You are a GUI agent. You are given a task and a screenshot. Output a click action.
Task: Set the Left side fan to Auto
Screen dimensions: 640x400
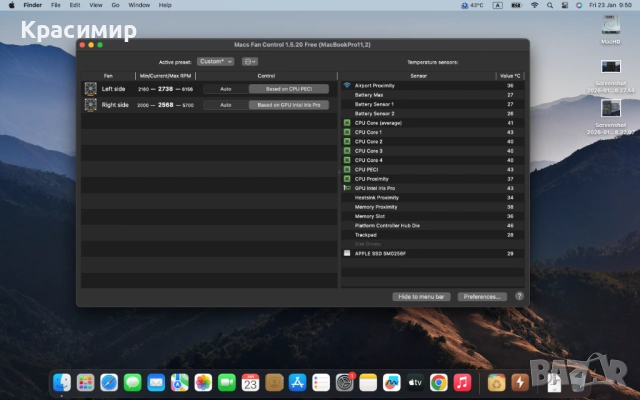(x=226, y=89)
